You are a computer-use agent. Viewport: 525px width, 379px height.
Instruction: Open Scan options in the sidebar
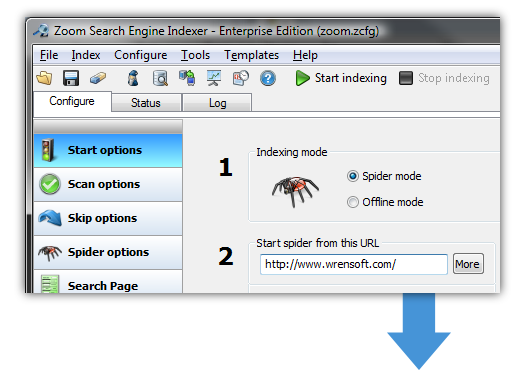tap(108, 185)
